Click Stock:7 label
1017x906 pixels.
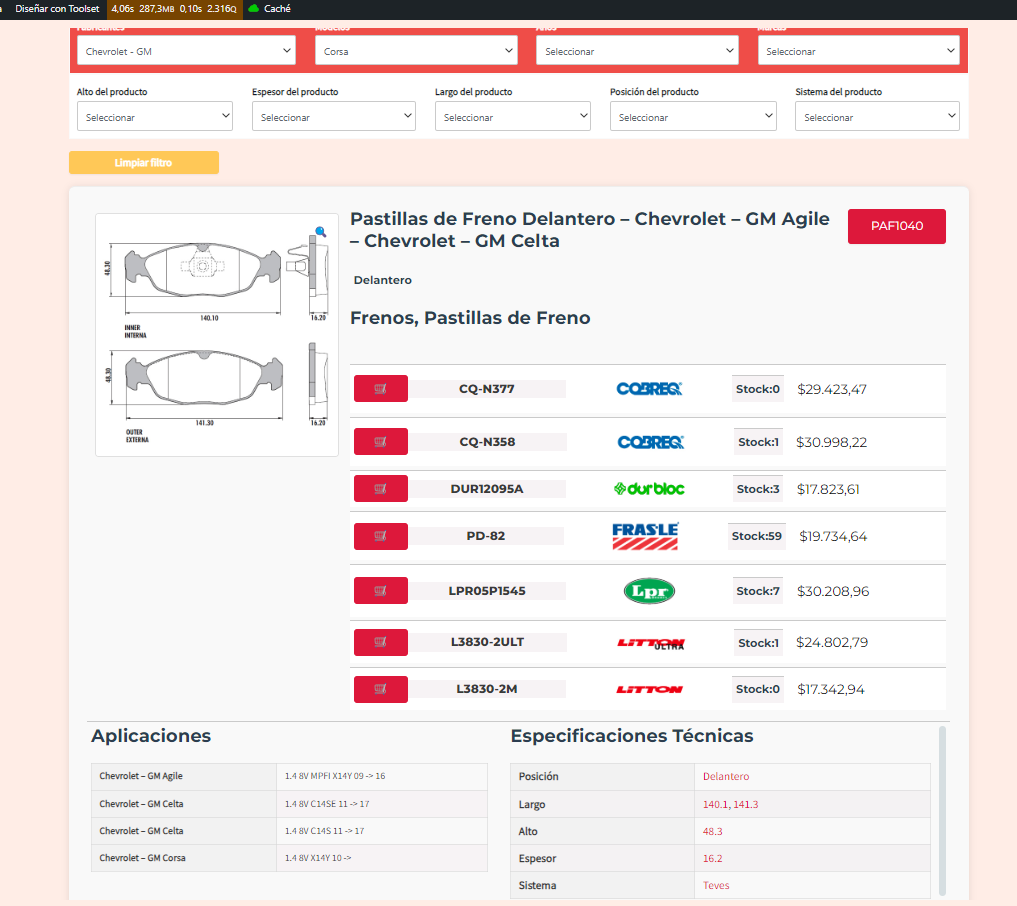coord(758,591)
